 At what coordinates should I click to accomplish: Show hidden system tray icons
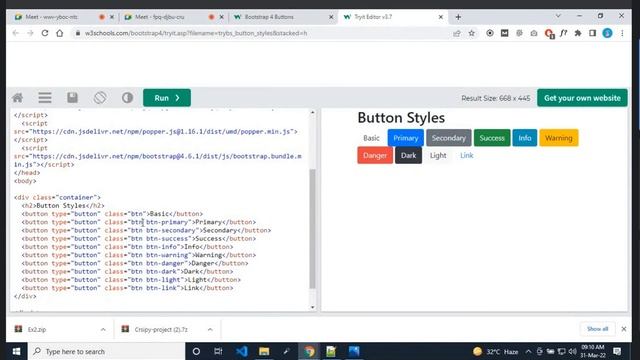pyautogui.click(x=528, y=351)
